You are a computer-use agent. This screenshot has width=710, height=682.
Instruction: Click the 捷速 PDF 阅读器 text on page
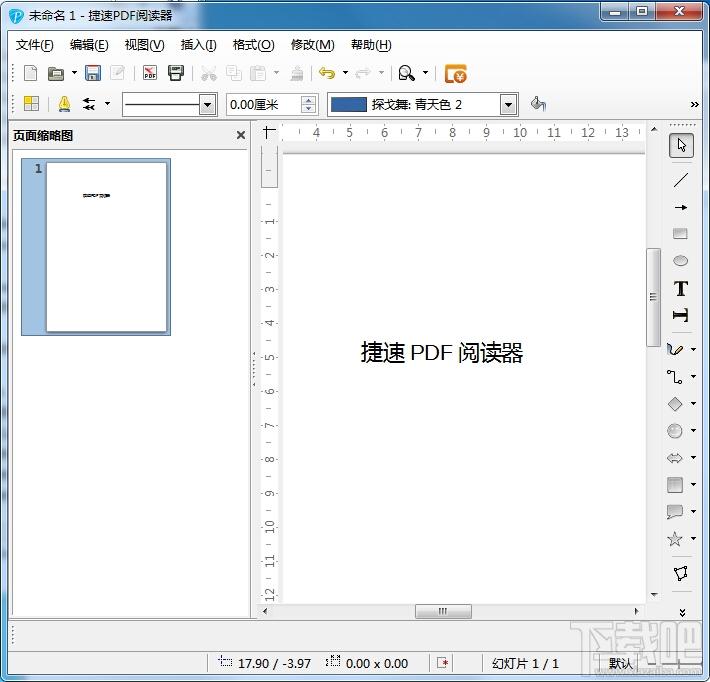coord(442,352)
